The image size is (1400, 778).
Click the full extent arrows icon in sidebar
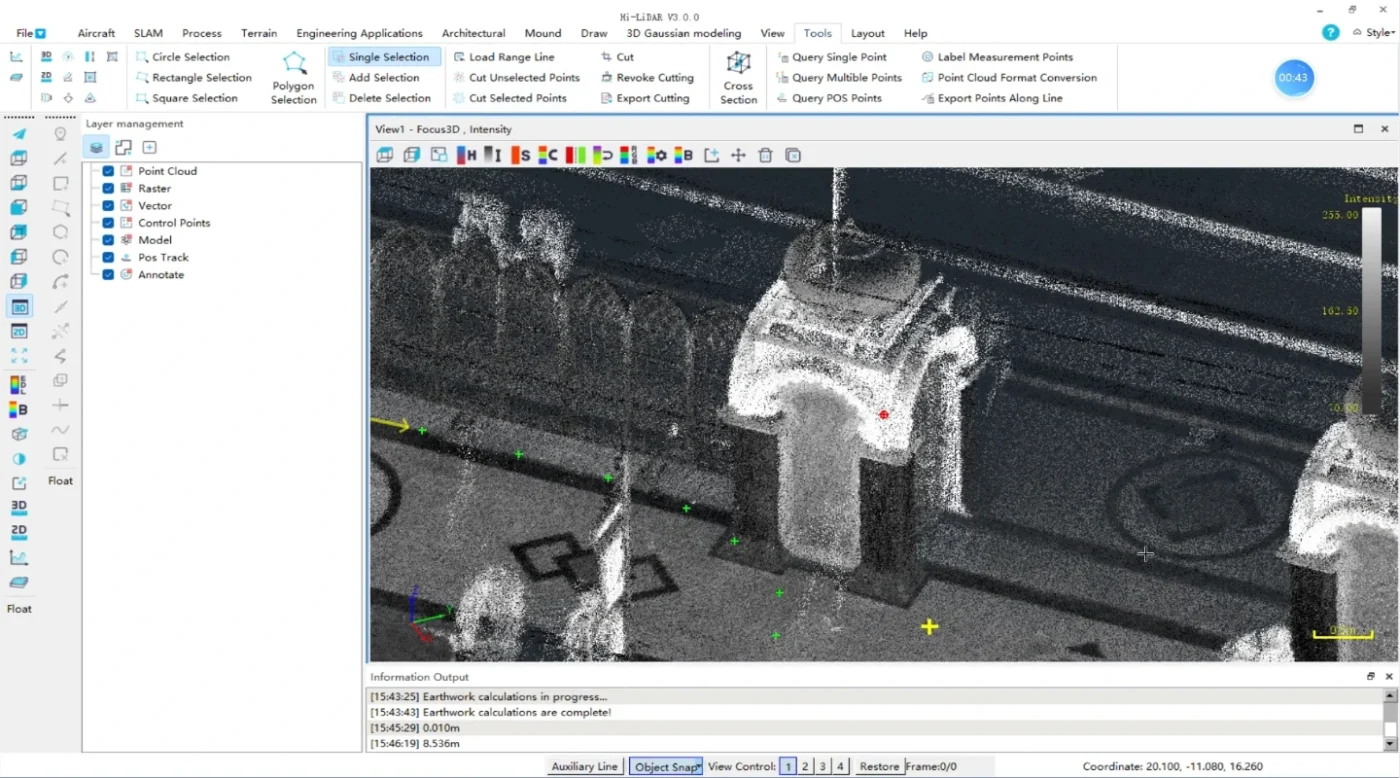[19, 355]
